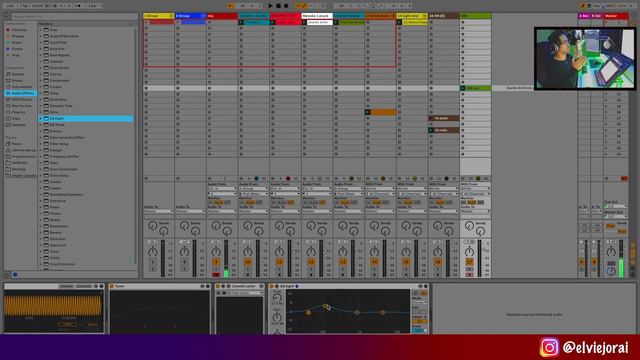Screen dimensions: 640x360
Task: Select the 15 Light lead track header
Action: coord(412,16)
